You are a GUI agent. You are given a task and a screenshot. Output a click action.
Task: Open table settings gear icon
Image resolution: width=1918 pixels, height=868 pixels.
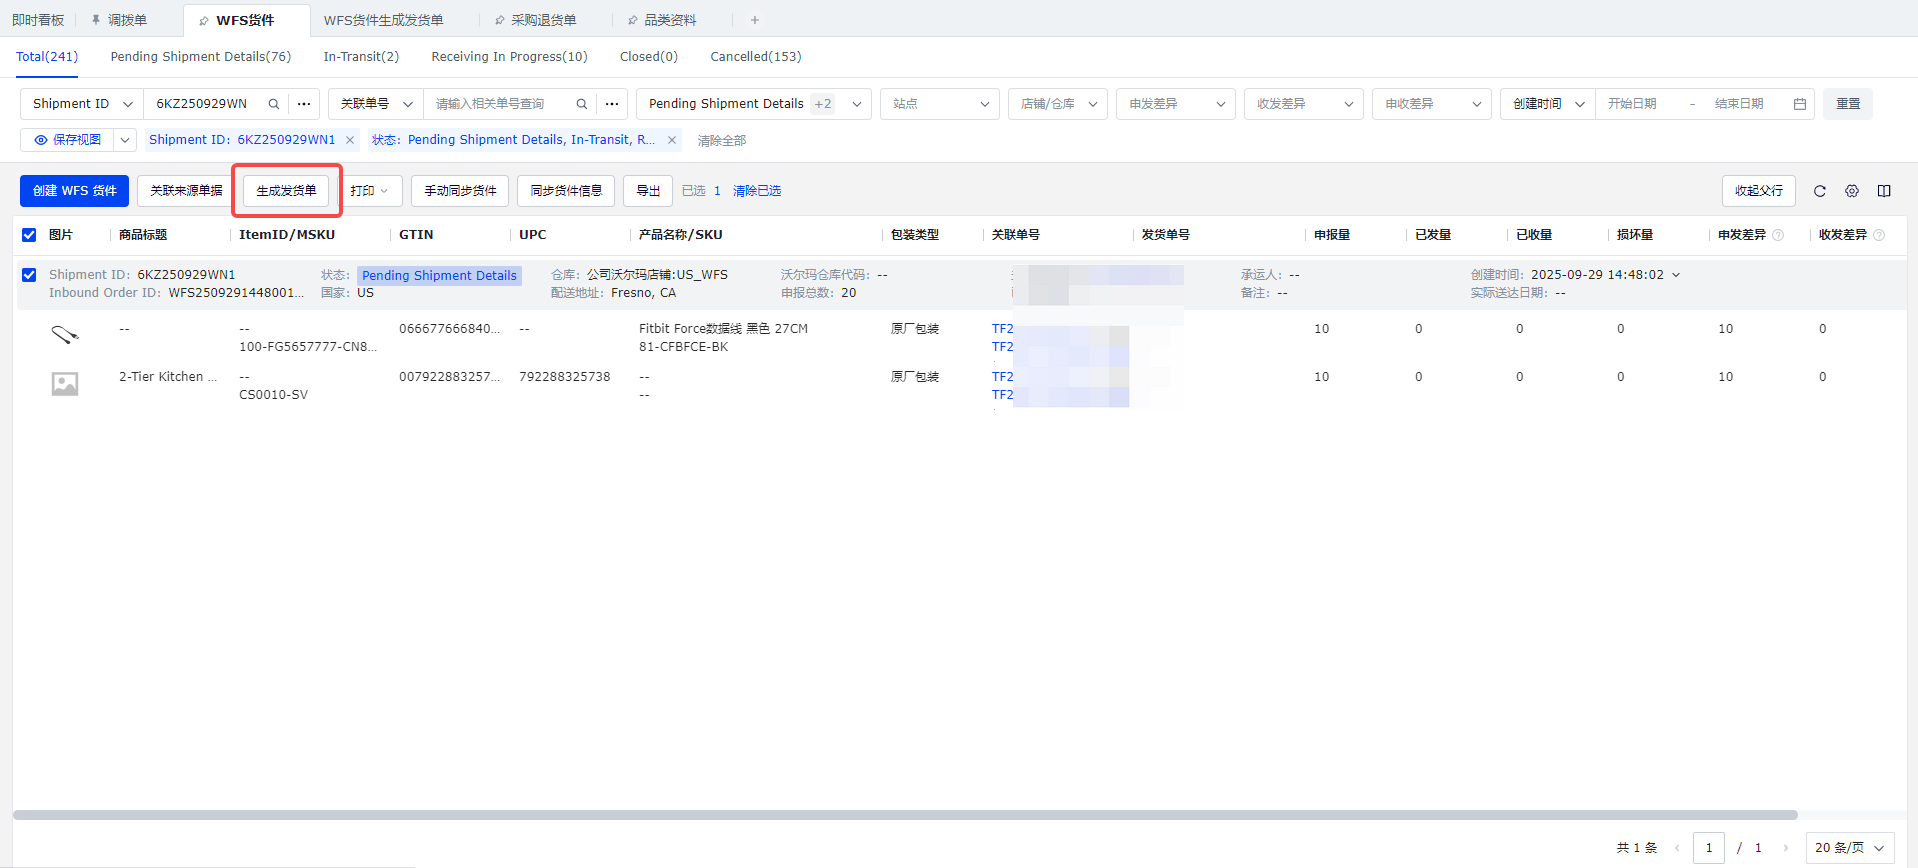(1852, 191)
